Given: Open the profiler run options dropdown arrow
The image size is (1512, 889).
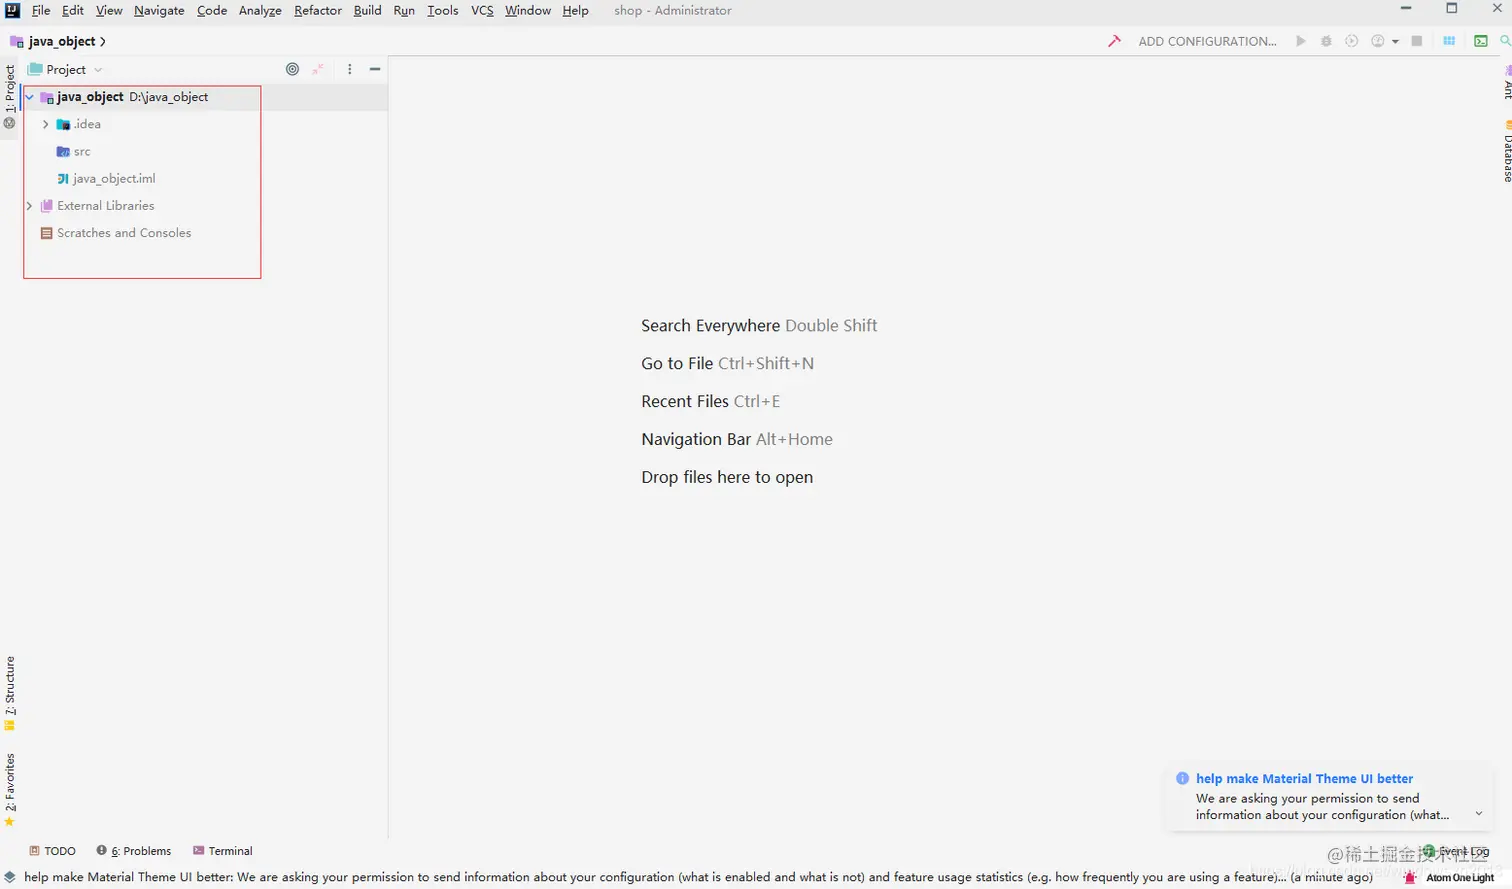Looking at the screenshot, I should coord(1395,42).
